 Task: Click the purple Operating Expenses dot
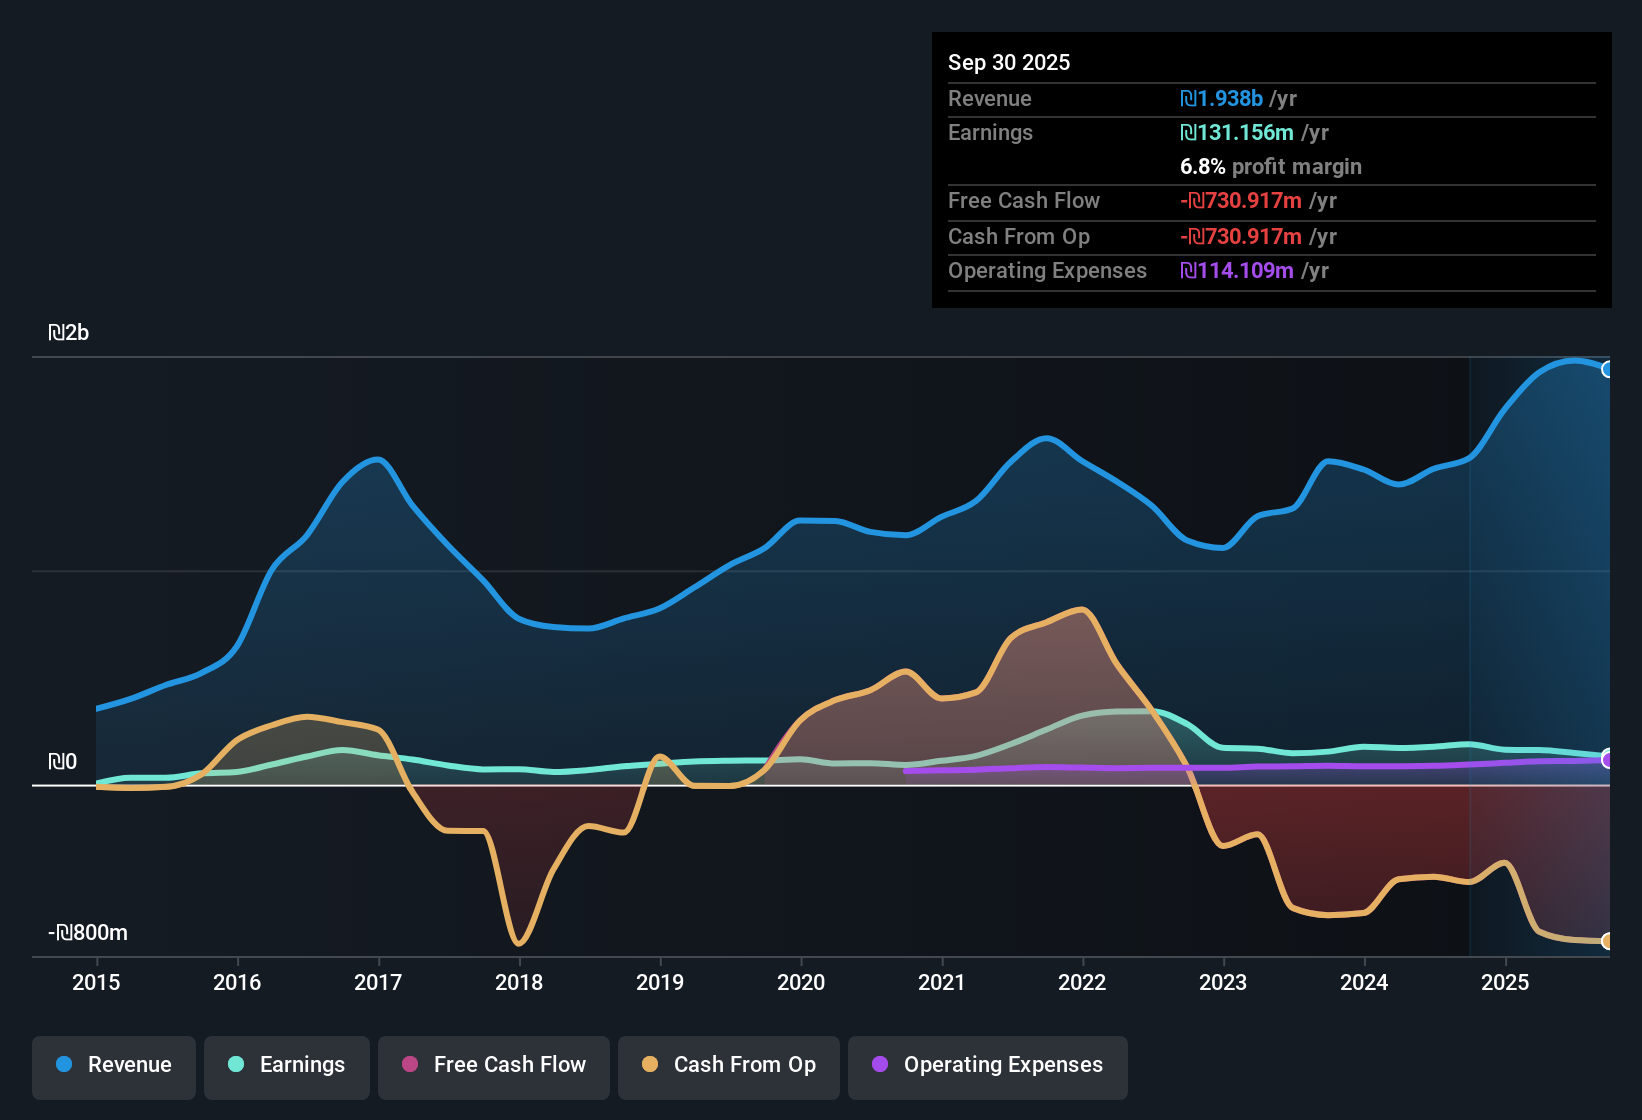tap(879, 1065)
